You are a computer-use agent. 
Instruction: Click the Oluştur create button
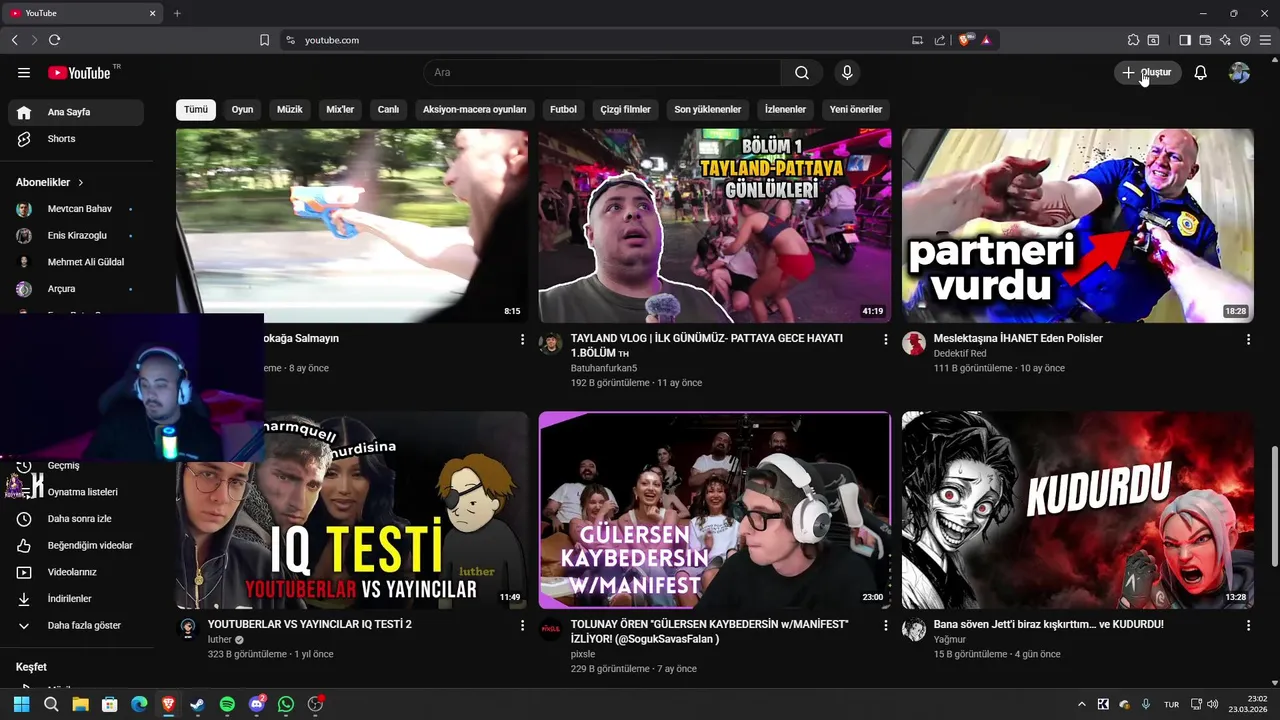(x=1148, y=72)
